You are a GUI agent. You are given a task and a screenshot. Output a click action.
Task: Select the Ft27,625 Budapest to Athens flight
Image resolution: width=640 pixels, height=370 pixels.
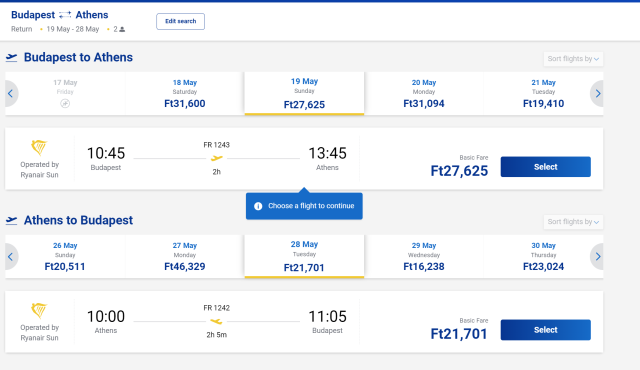(545, 167)
